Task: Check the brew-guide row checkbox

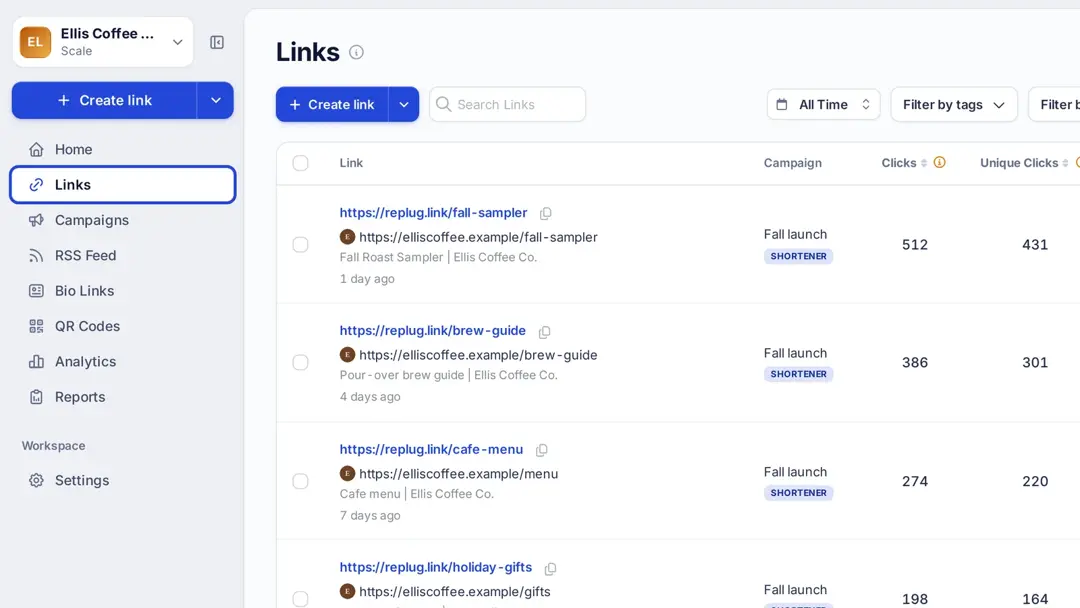Action: (x=300, y=362)
